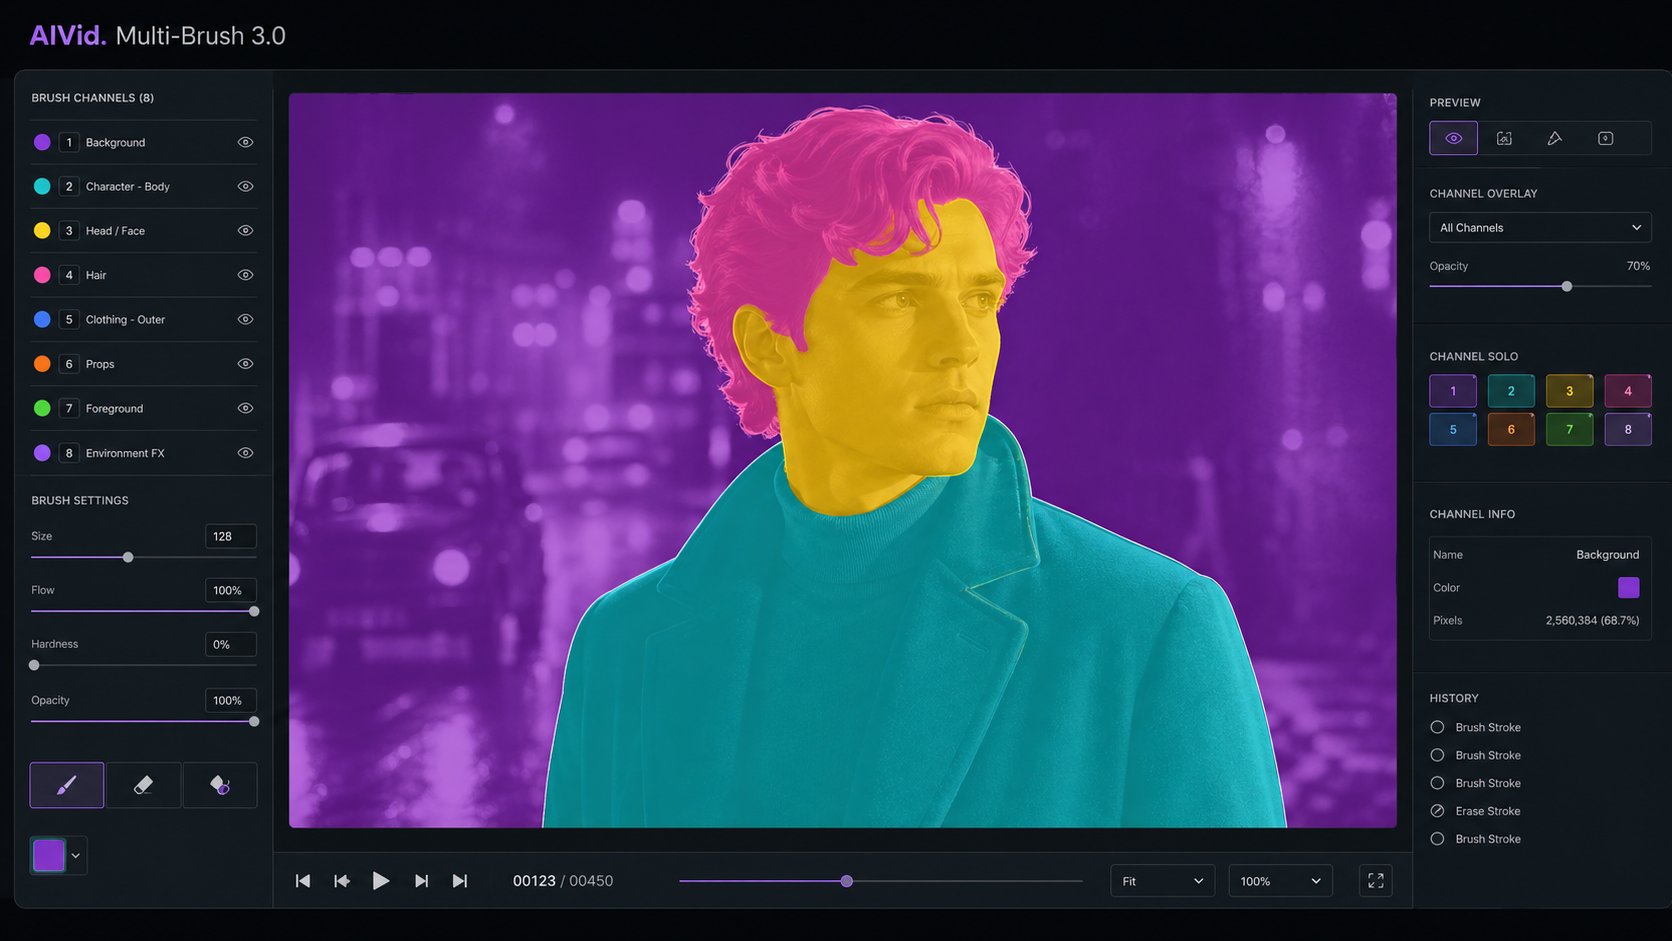Open the Fit view dropdown
1672x941 pixels.
(x=1162, y=881)
